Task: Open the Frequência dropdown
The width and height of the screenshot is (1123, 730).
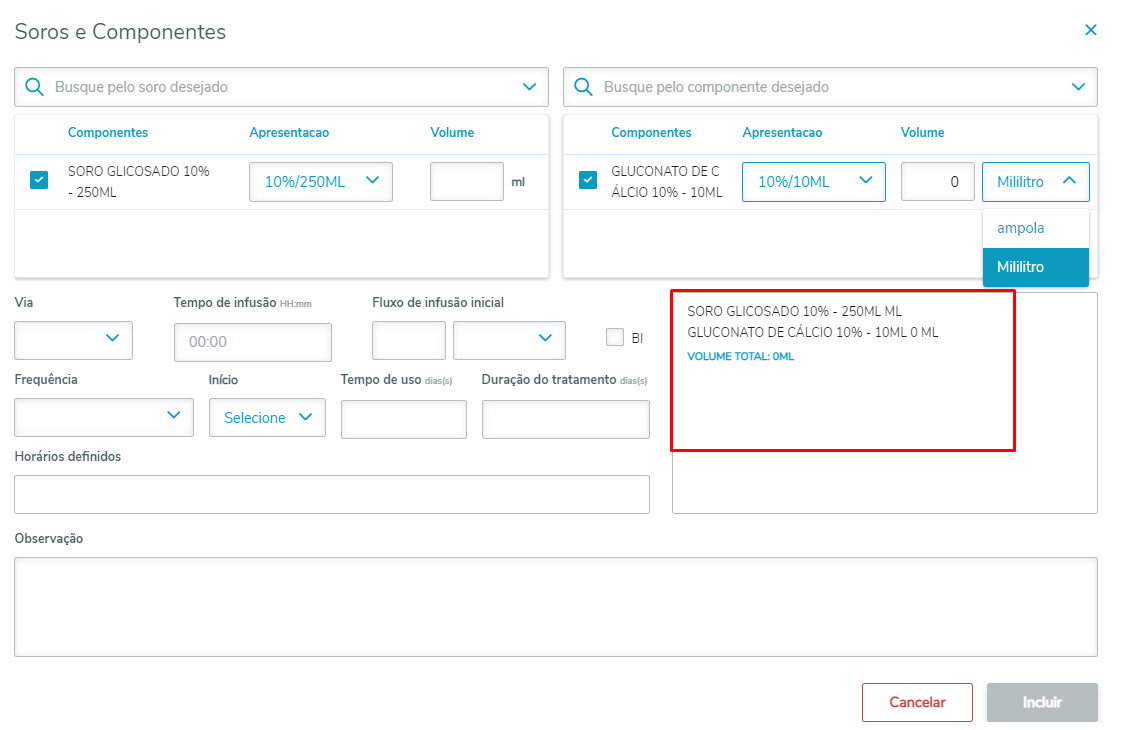Action: 104,416
